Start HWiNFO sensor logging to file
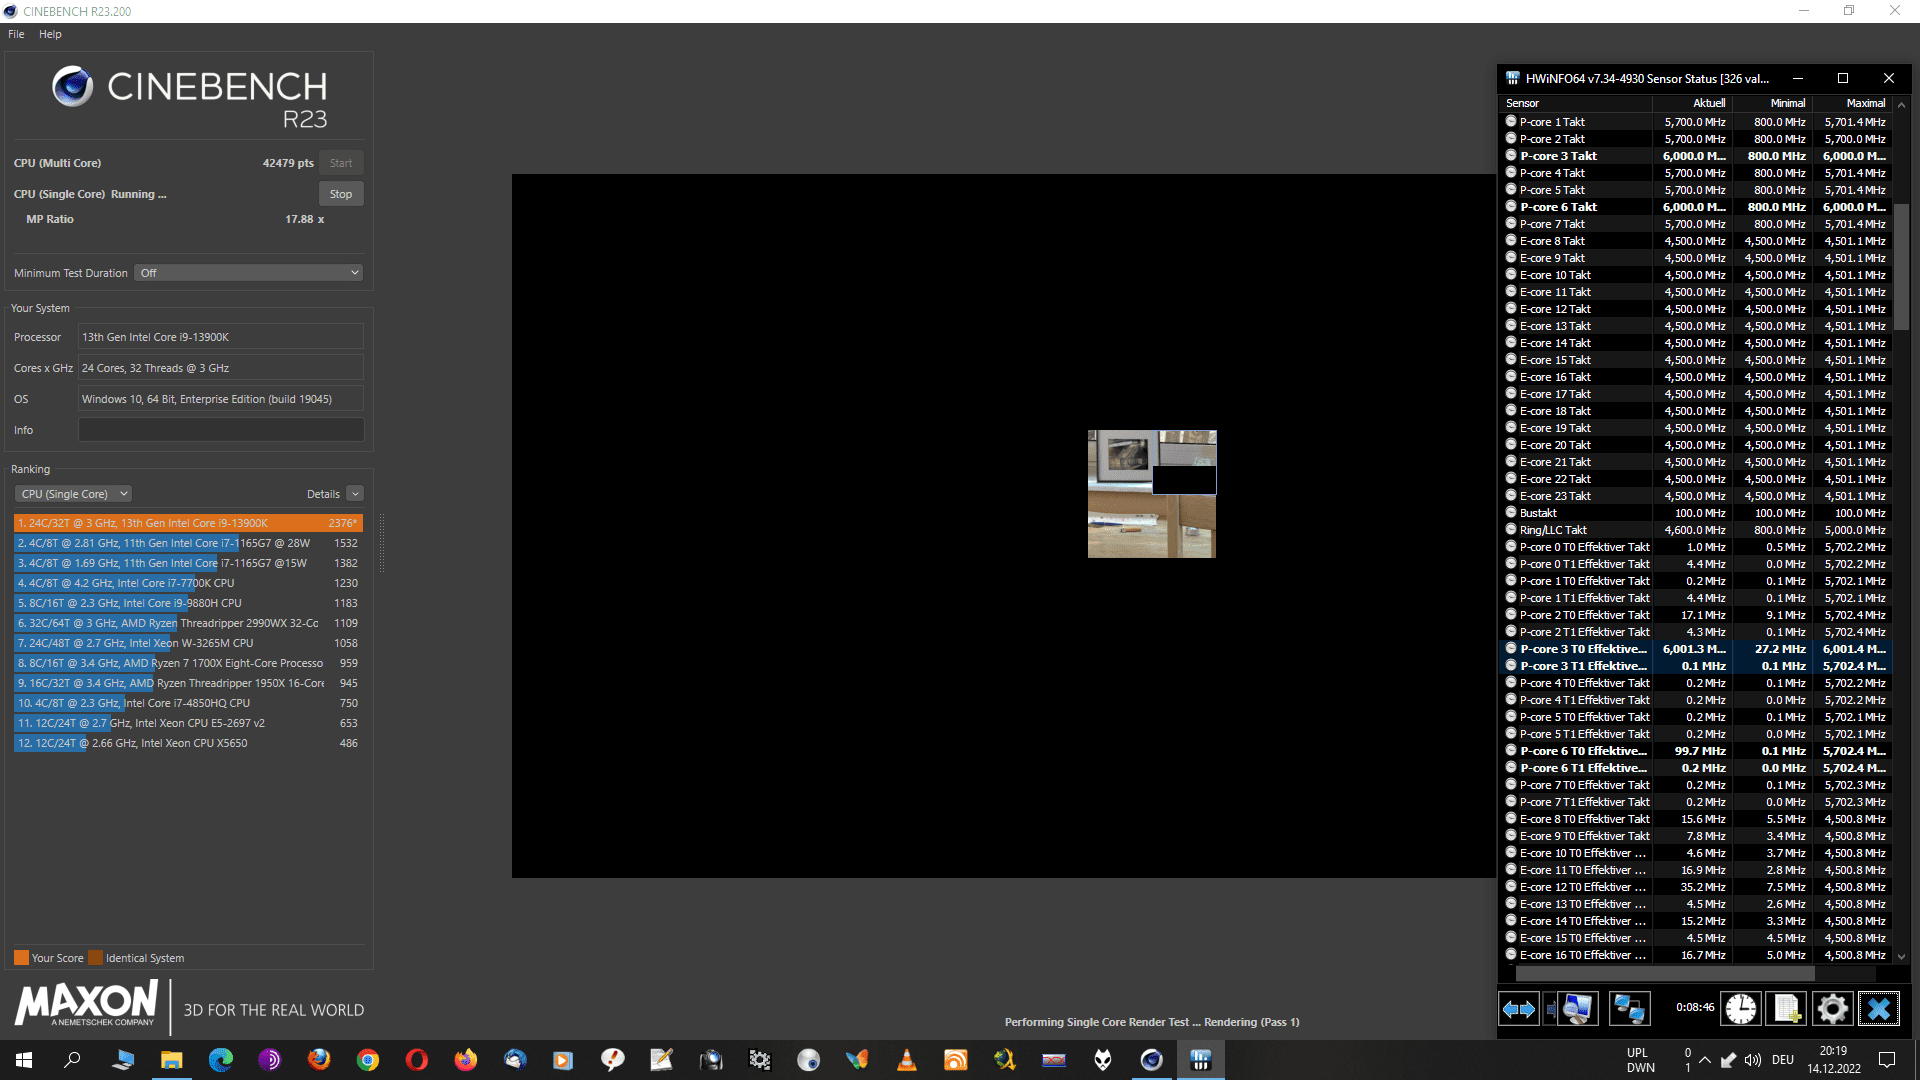Viewport: 1920px width, 1080px height. coord(1787,1009)
